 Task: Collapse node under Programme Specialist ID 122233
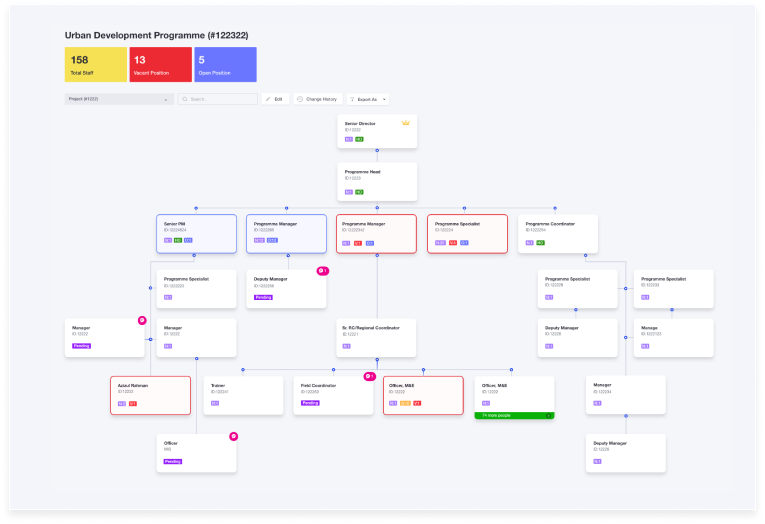[672, 309]
